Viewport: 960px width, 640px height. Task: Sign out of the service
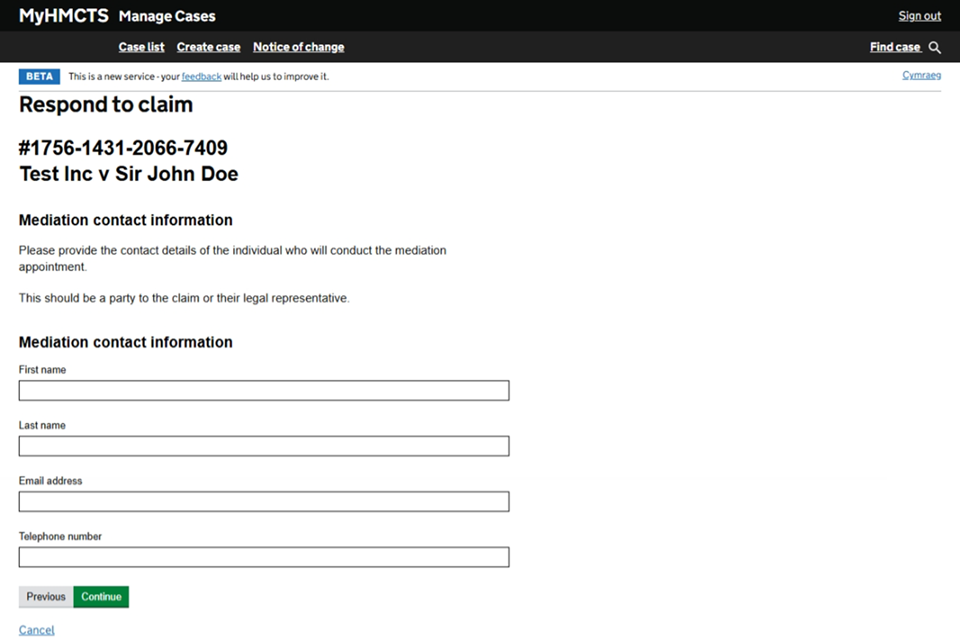[919, 16]
